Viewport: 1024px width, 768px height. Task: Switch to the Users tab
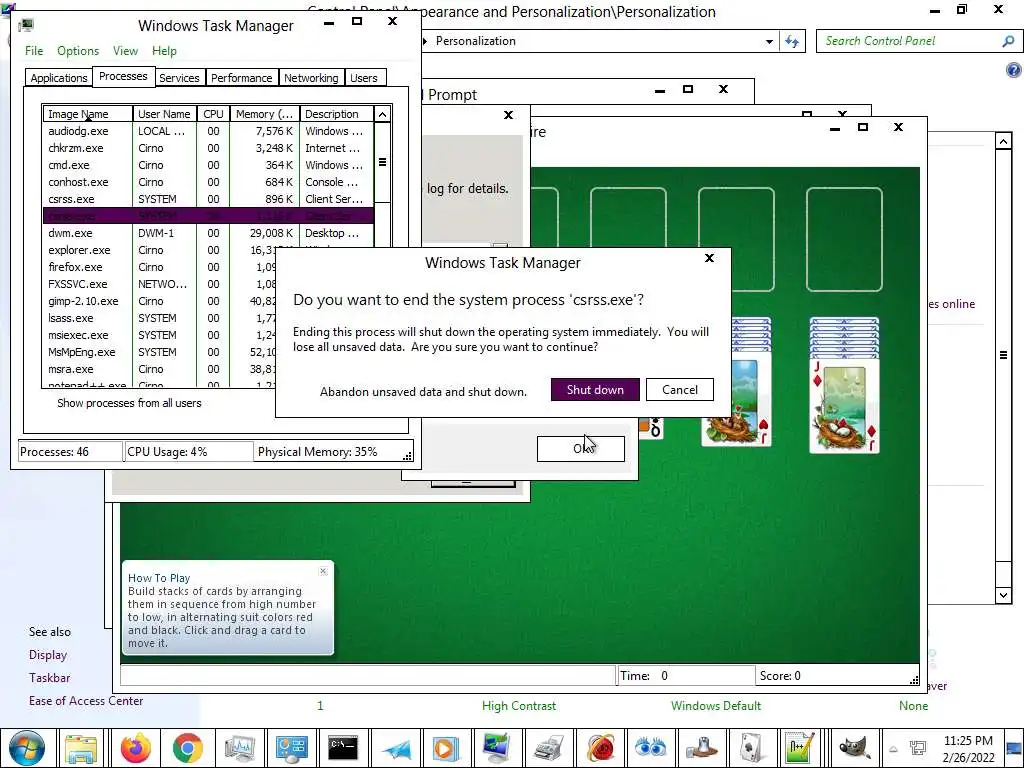coord(363,78)
